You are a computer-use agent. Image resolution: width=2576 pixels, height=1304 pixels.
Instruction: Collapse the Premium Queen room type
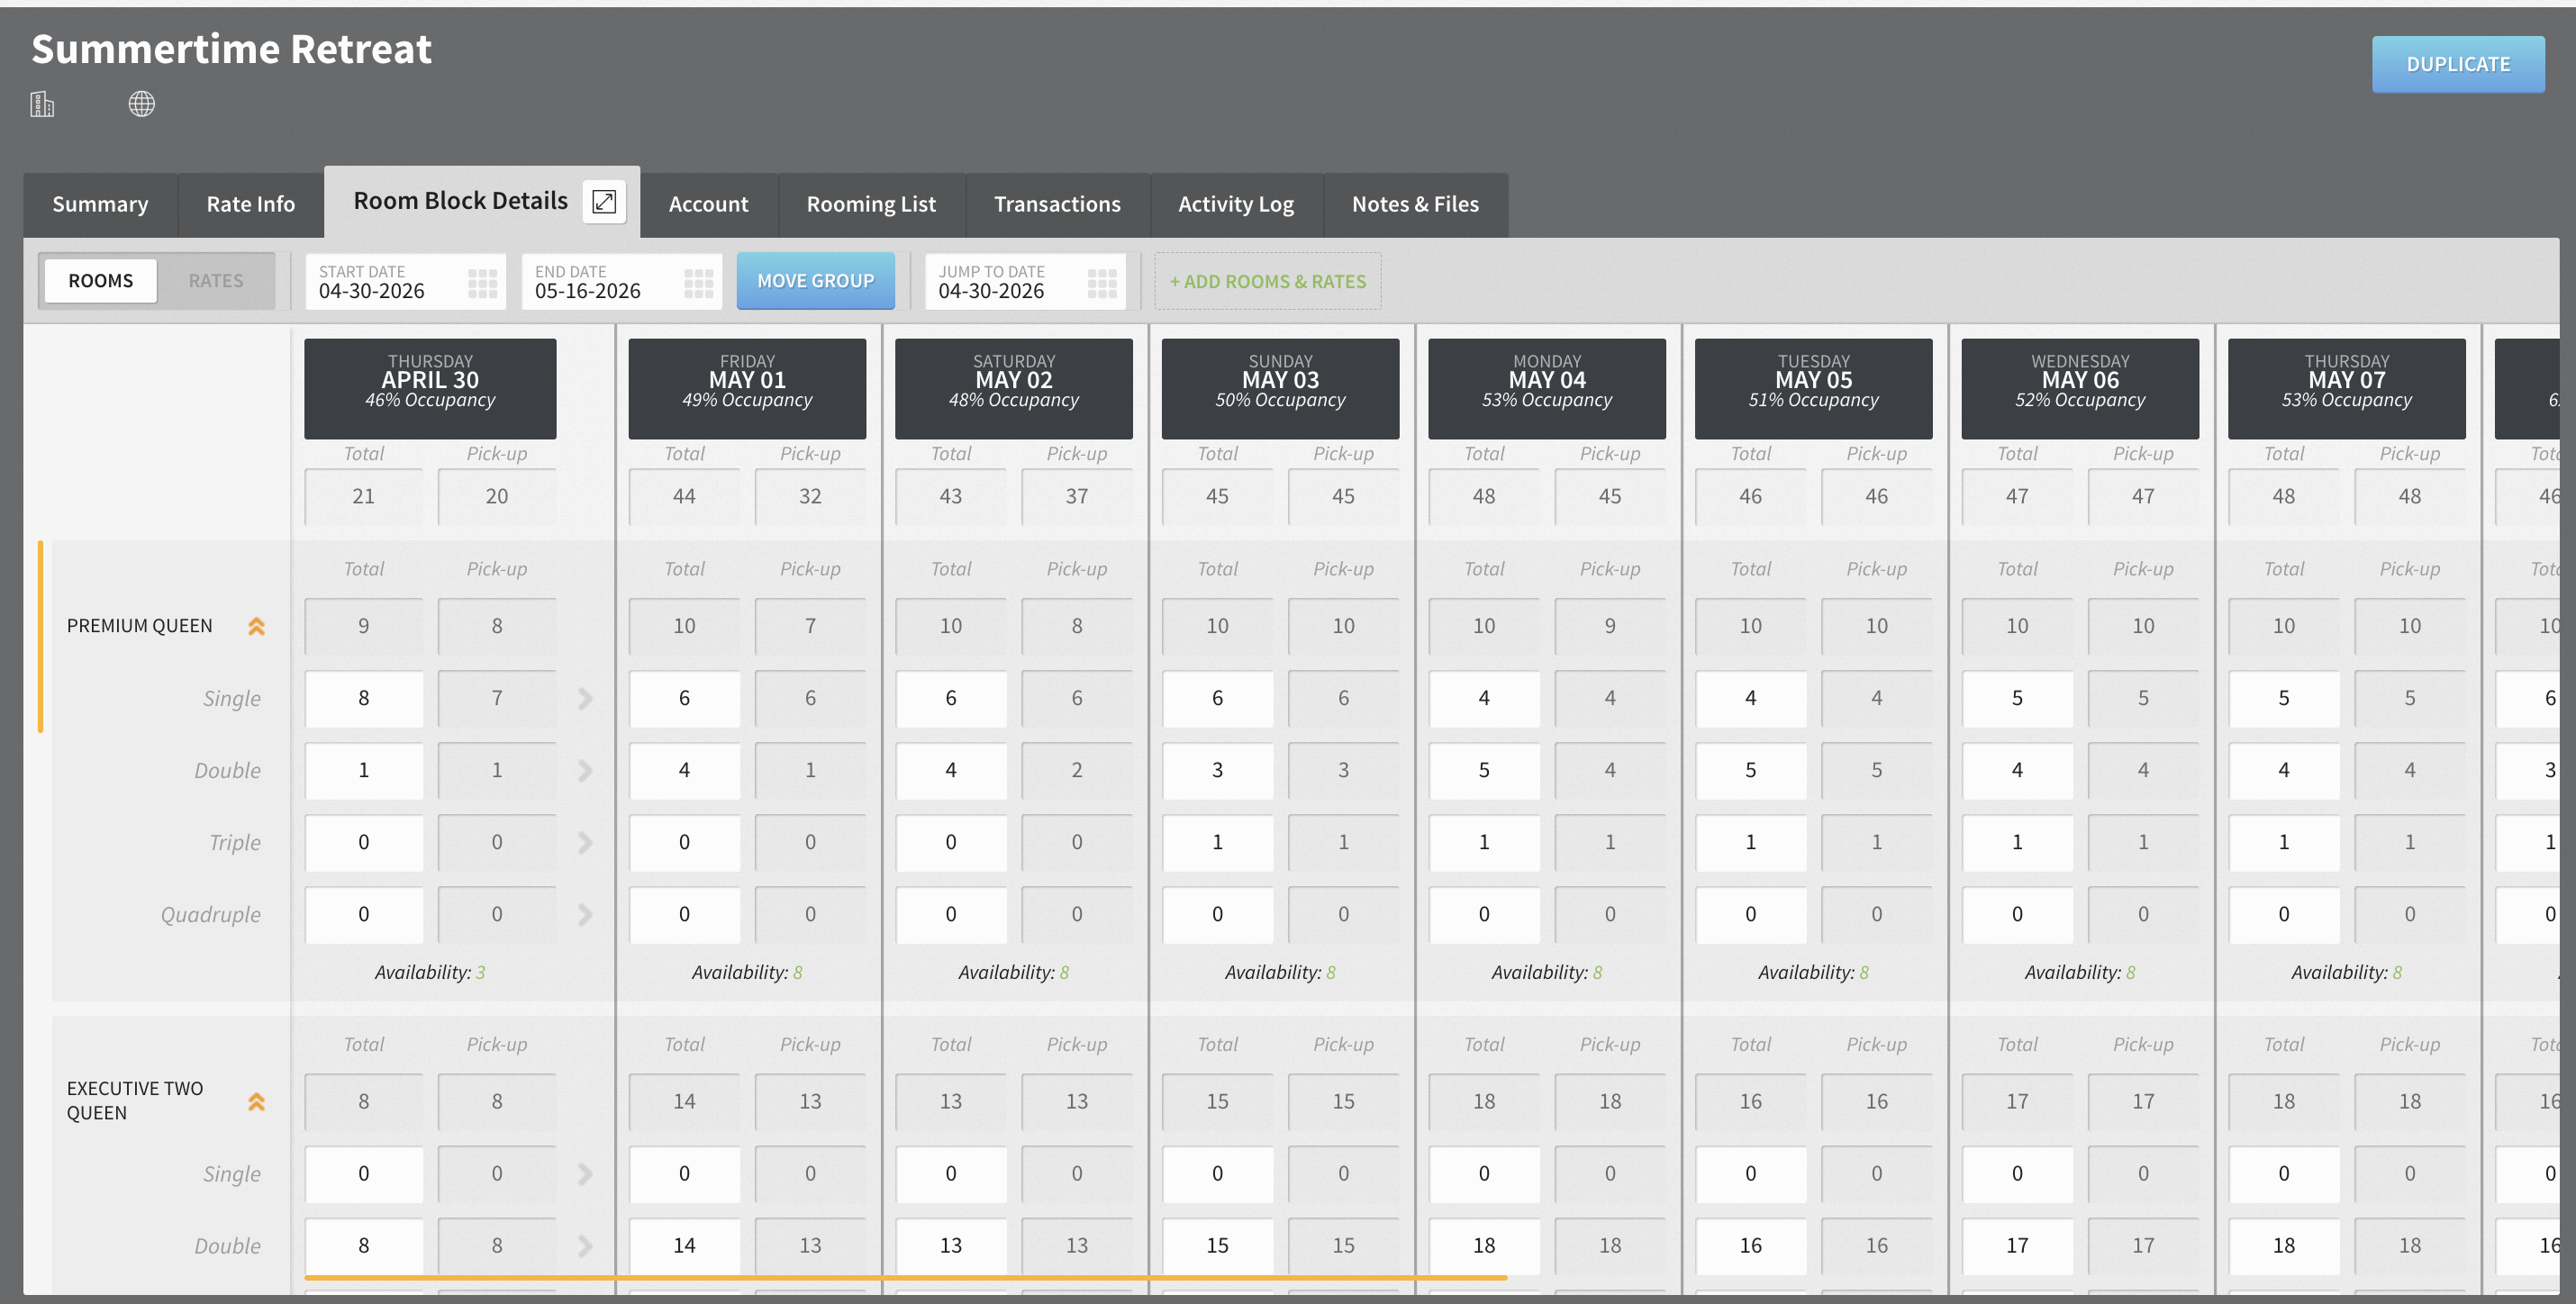coord(256,626)
